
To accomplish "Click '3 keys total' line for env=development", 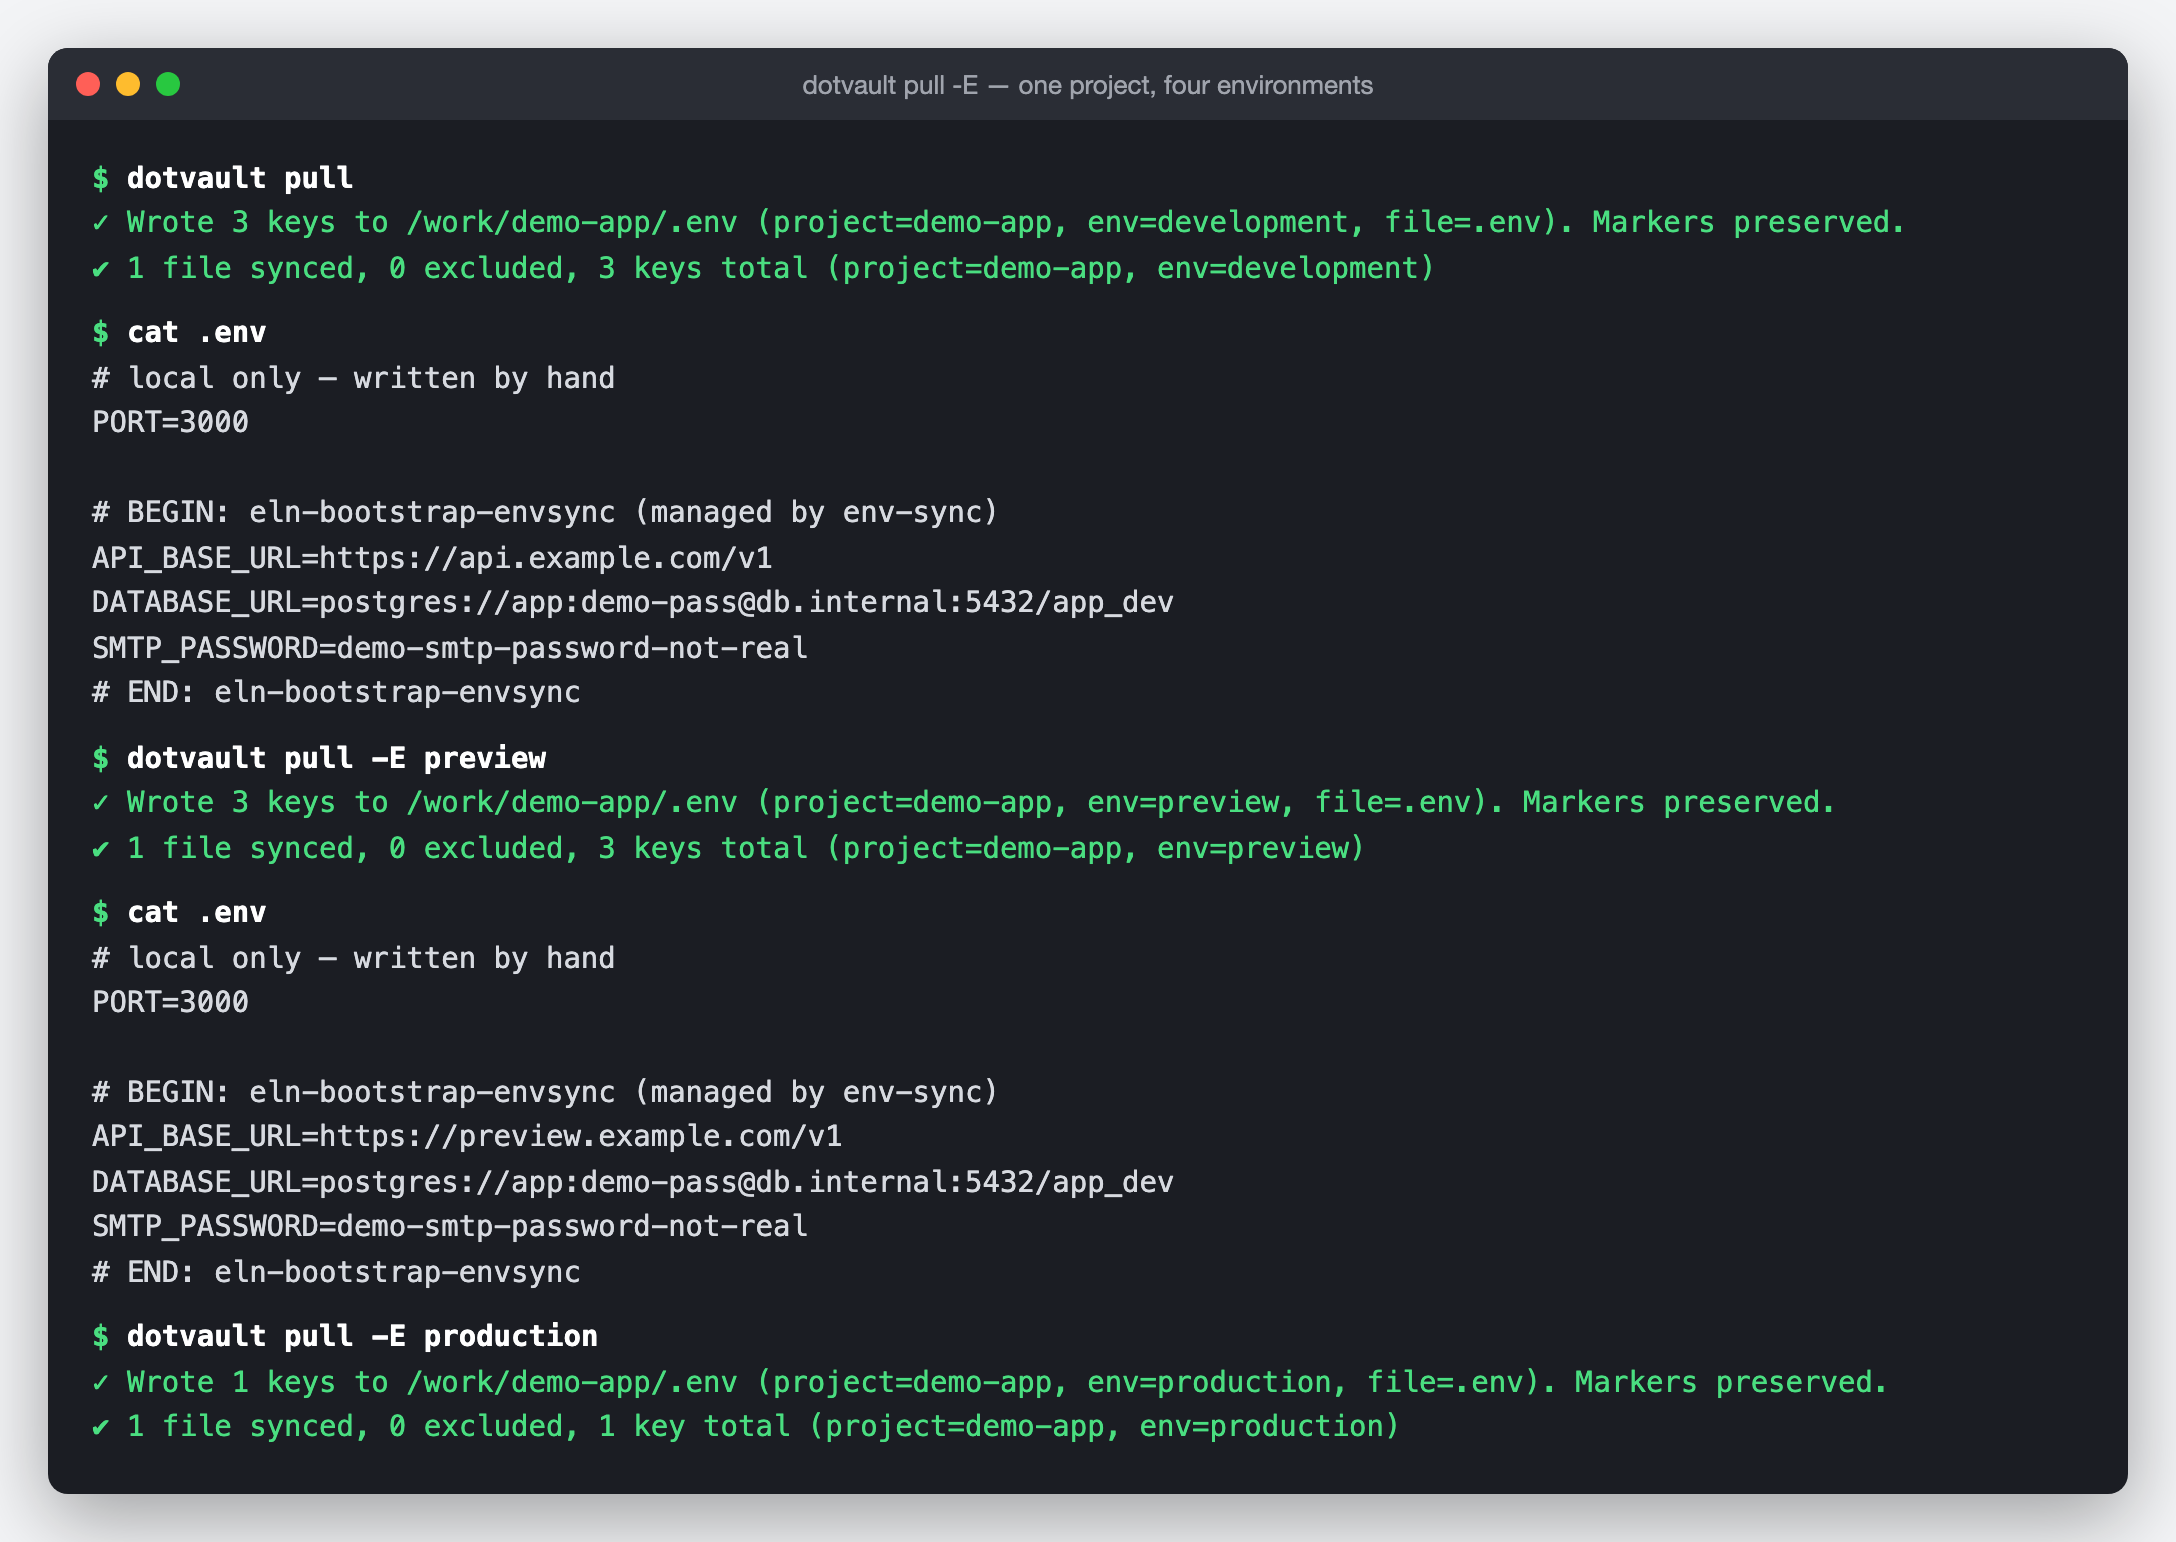I will 763,268.
